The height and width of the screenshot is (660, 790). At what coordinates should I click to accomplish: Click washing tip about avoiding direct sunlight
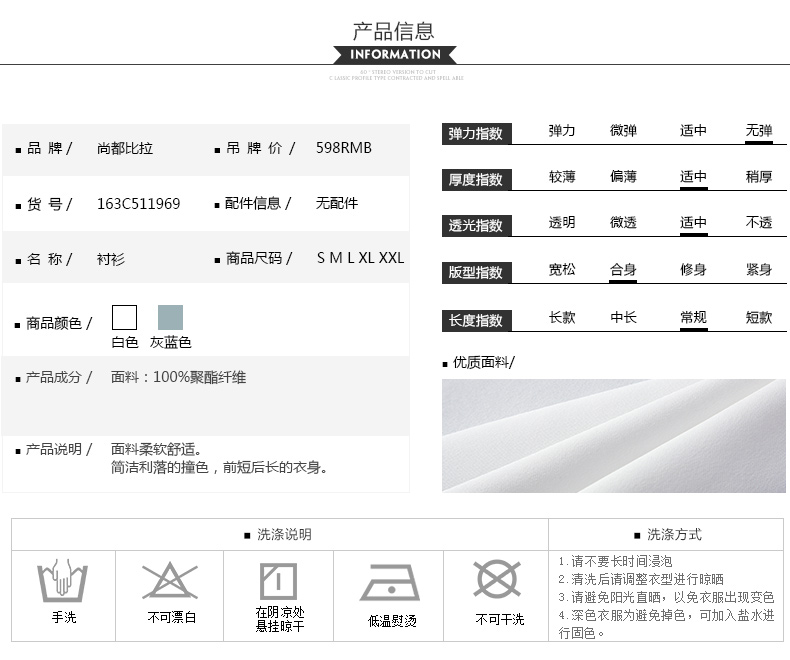pos(667,598)
